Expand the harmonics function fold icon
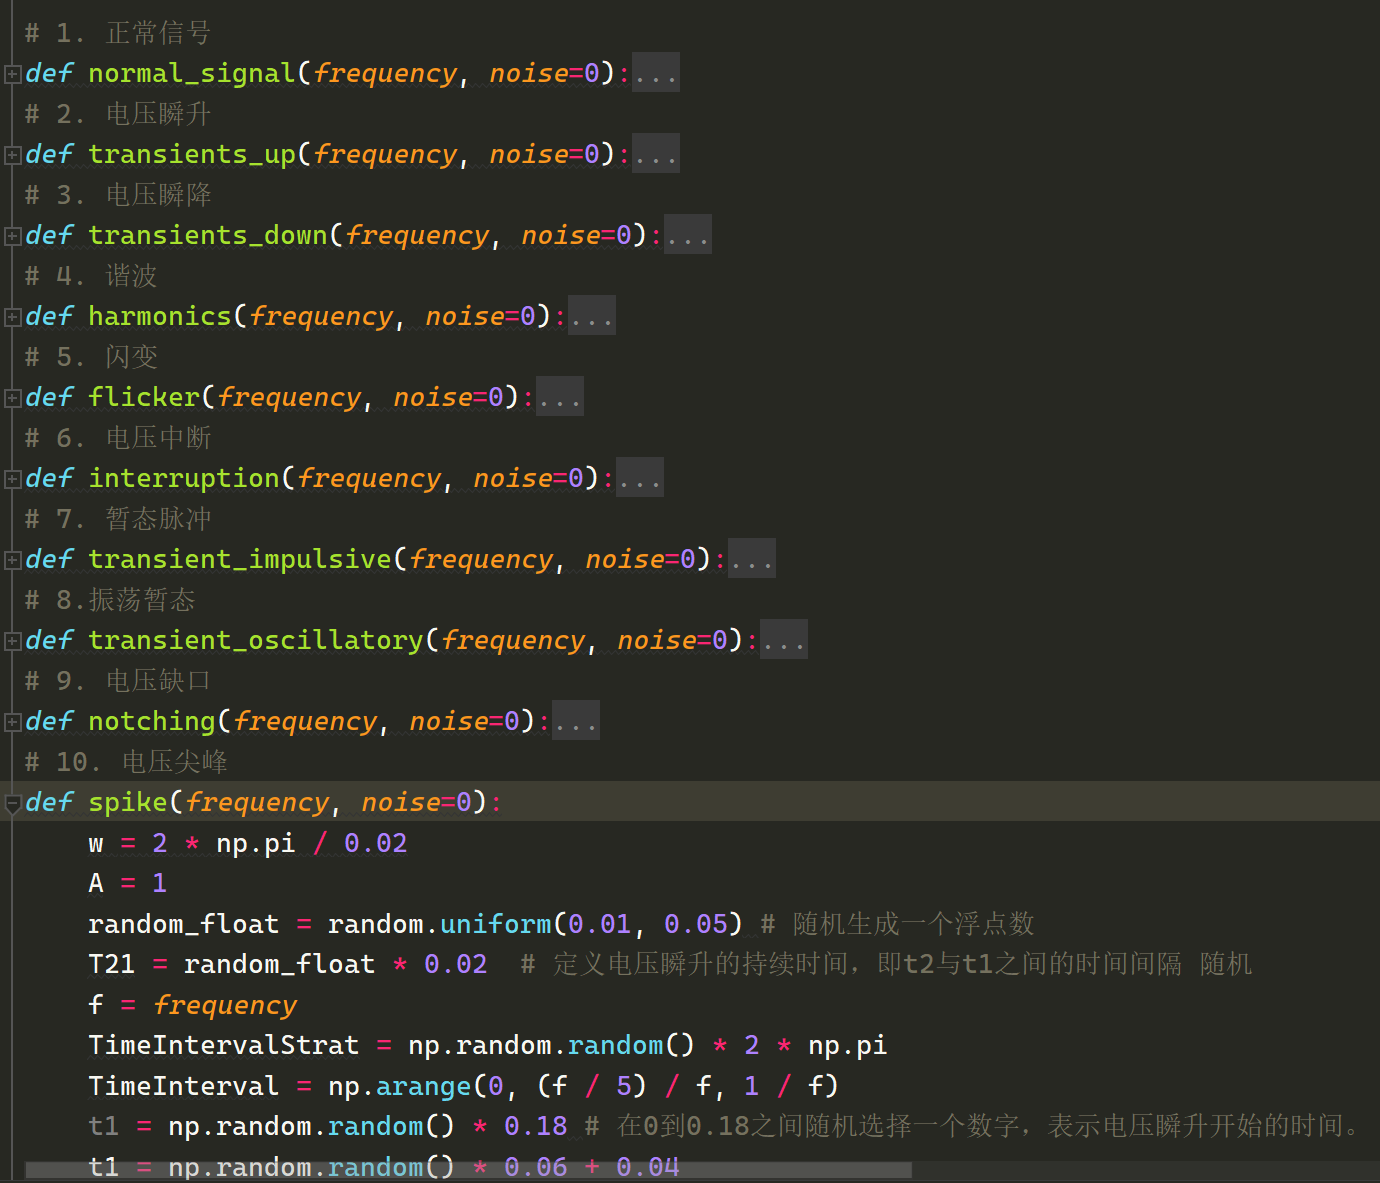The width and height of the screenshot is (1380, 1183). [12, 317]
